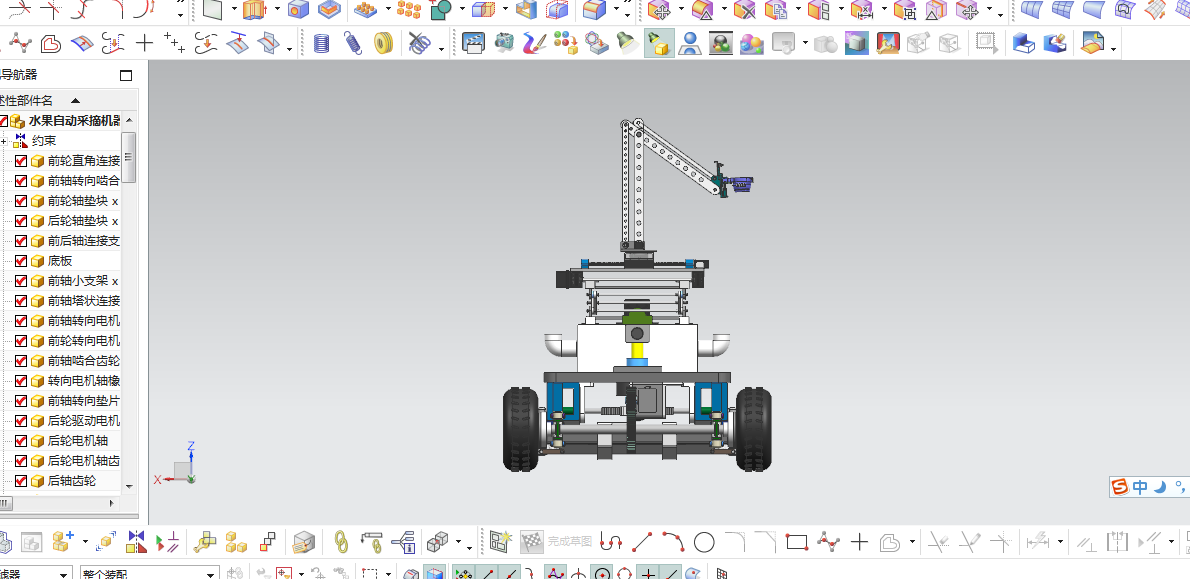Viewport: 1190px width, 579px height.
Task: Open dropdown arrow beside Move Face icon
Action: [x=681, y=10]
